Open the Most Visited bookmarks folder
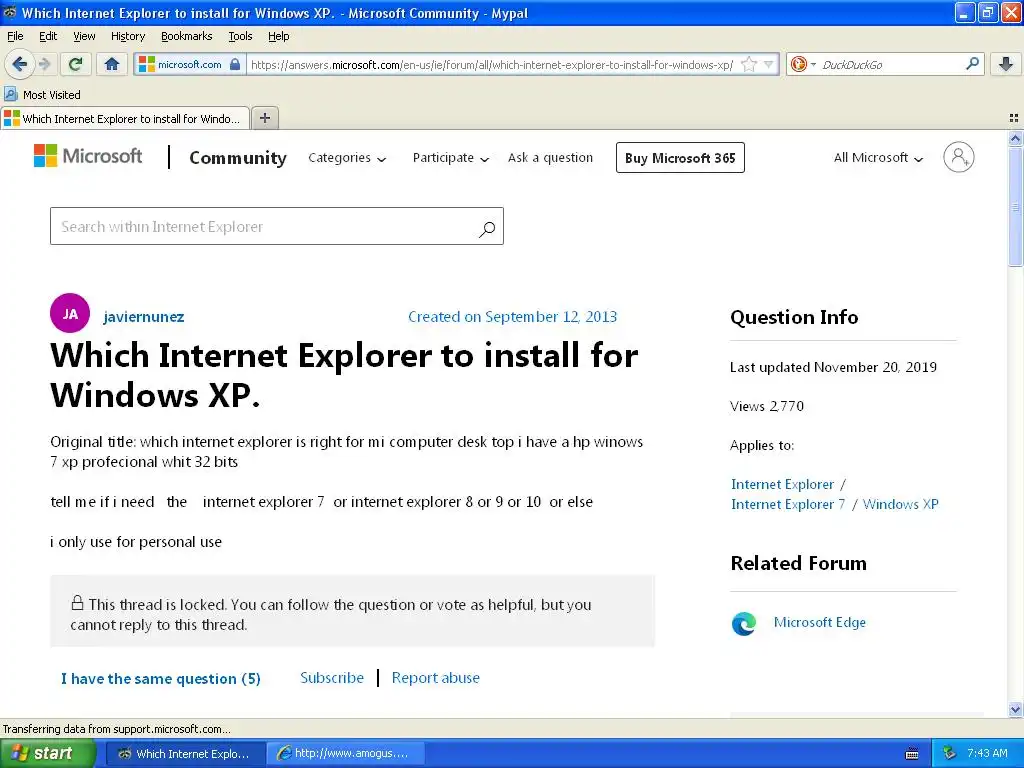This screenshot has height=768, width=1024. click(x=42, y=95)
